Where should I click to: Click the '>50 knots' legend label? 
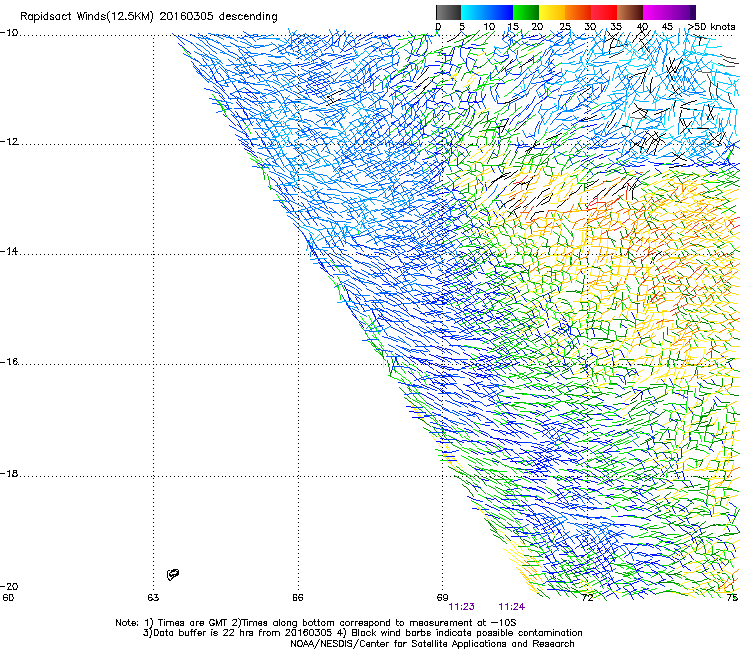pyautogui.click(x=711, y=27)
